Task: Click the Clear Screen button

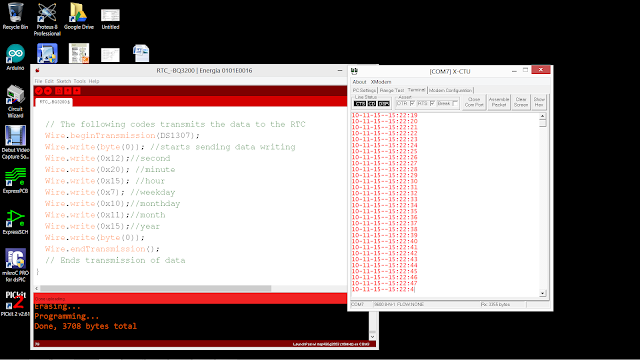Action: click(x=521, y=102)
